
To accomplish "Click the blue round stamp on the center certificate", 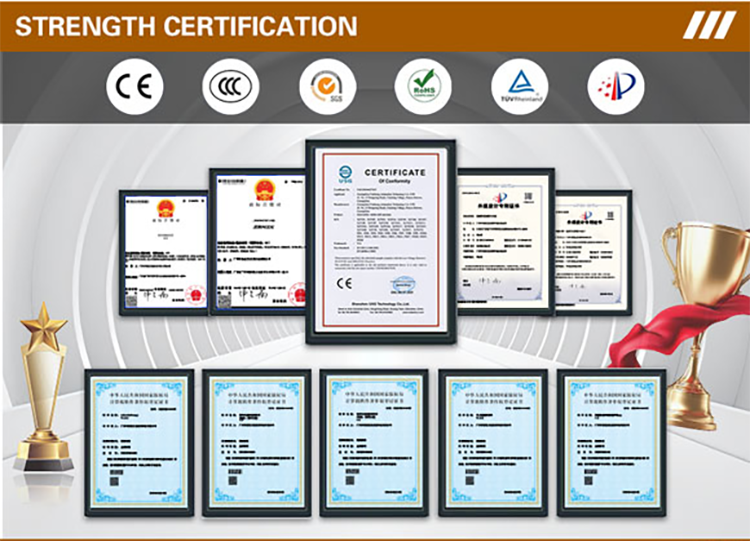I will pyautogui.click(x=404, y=284).
